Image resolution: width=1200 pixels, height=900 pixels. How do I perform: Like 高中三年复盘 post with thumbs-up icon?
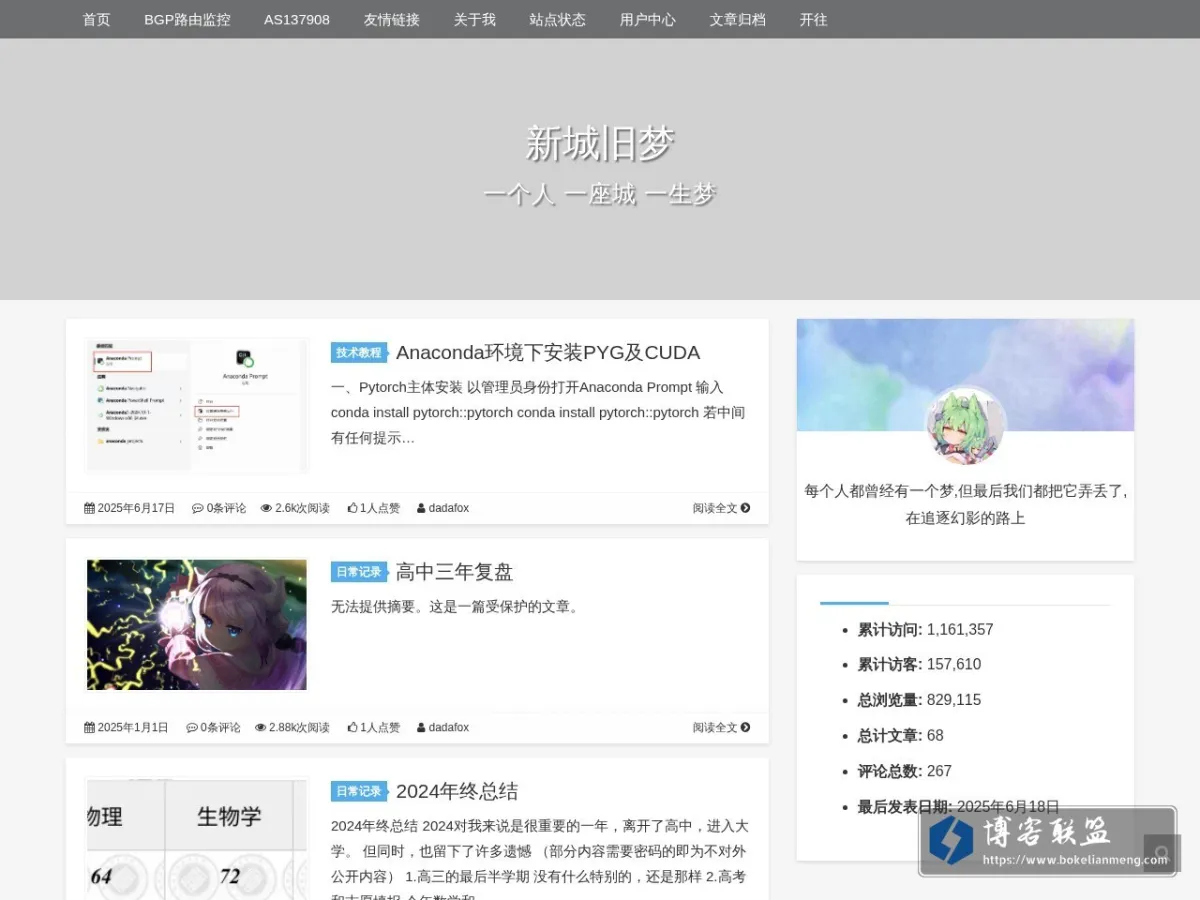click(x=352, y=727)
